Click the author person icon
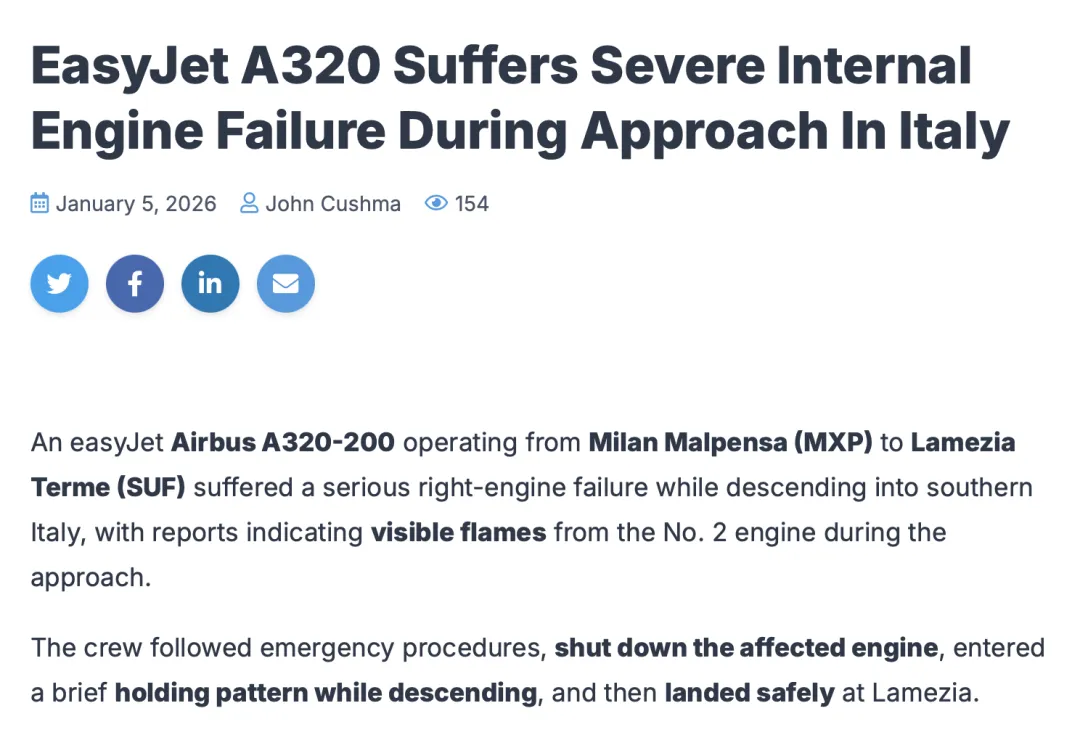This screenshot has height=740, width=1080. [x=249, y=204]
